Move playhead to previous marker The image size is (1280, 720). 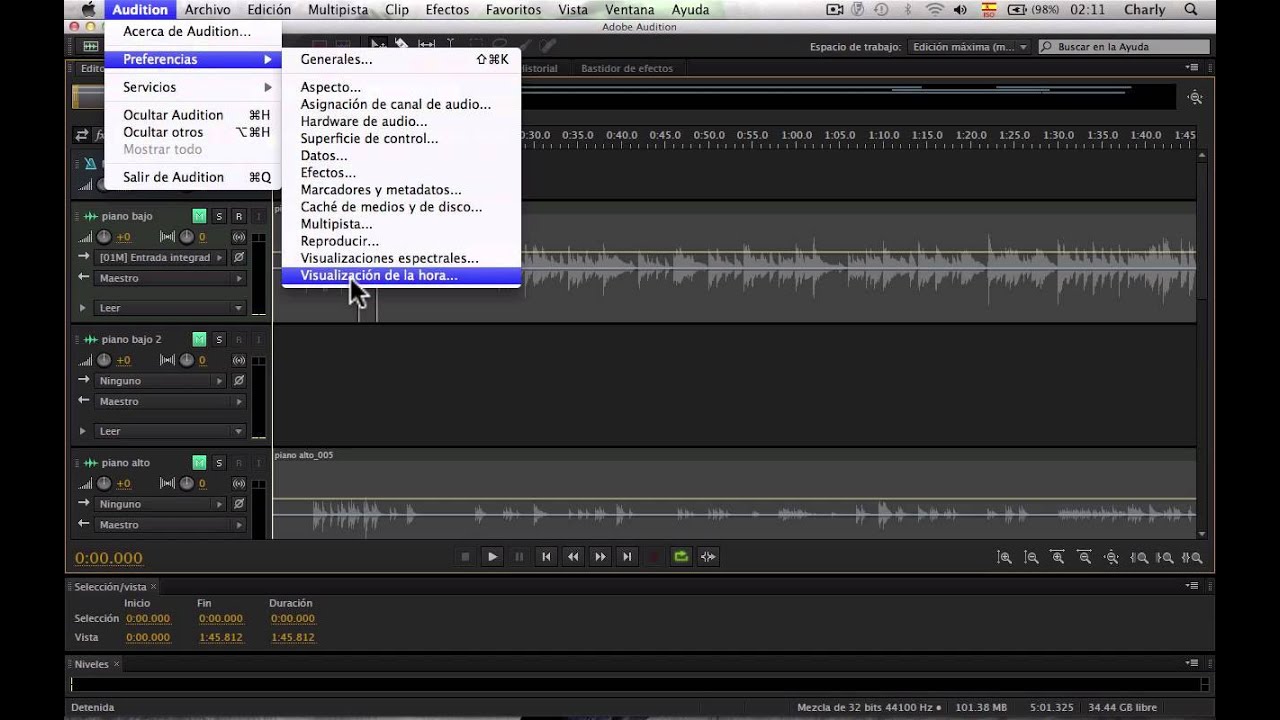pos(546,557)
